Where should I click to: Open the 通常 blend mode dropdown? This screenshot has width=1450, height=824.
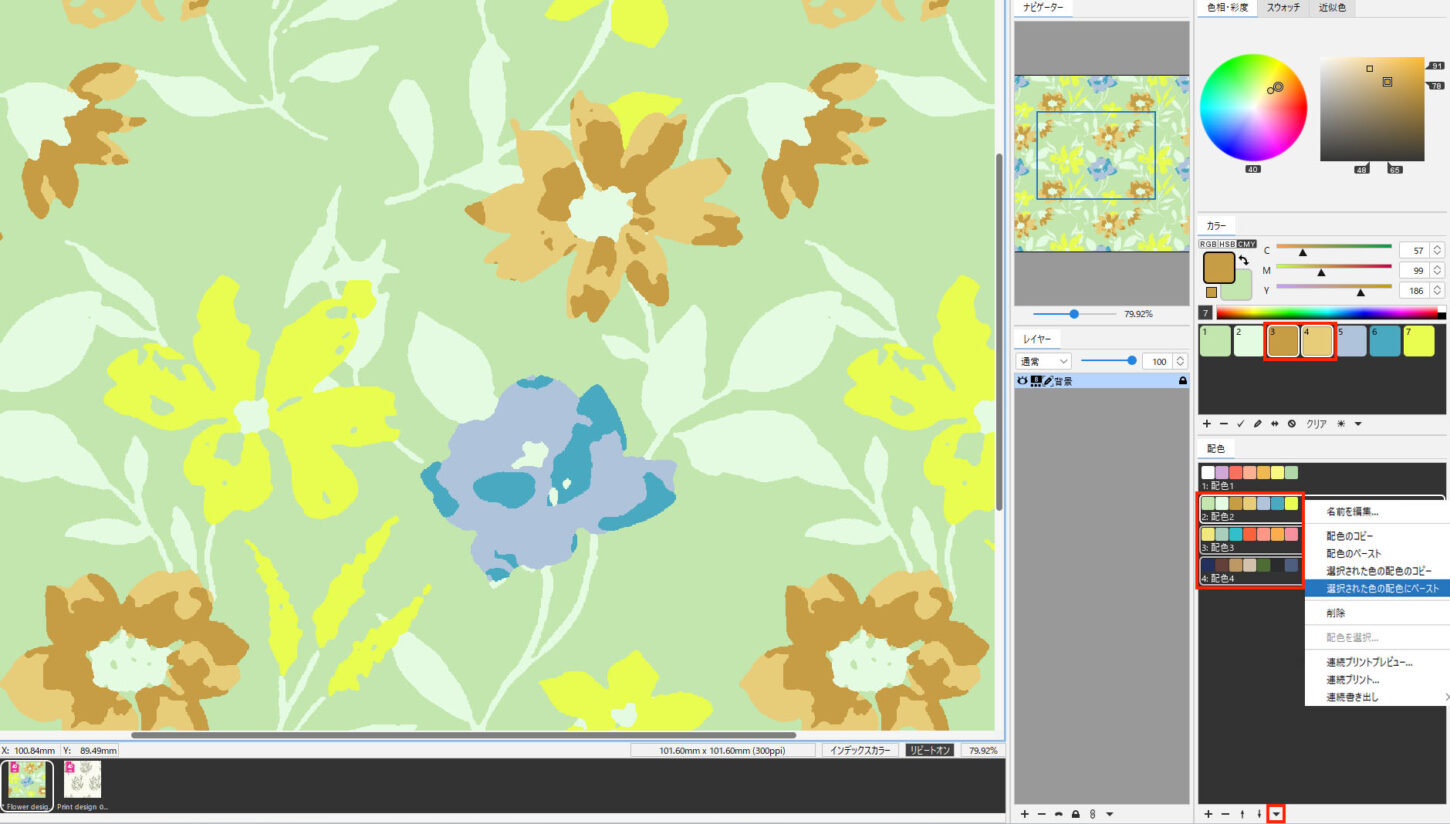[1043, 361]
